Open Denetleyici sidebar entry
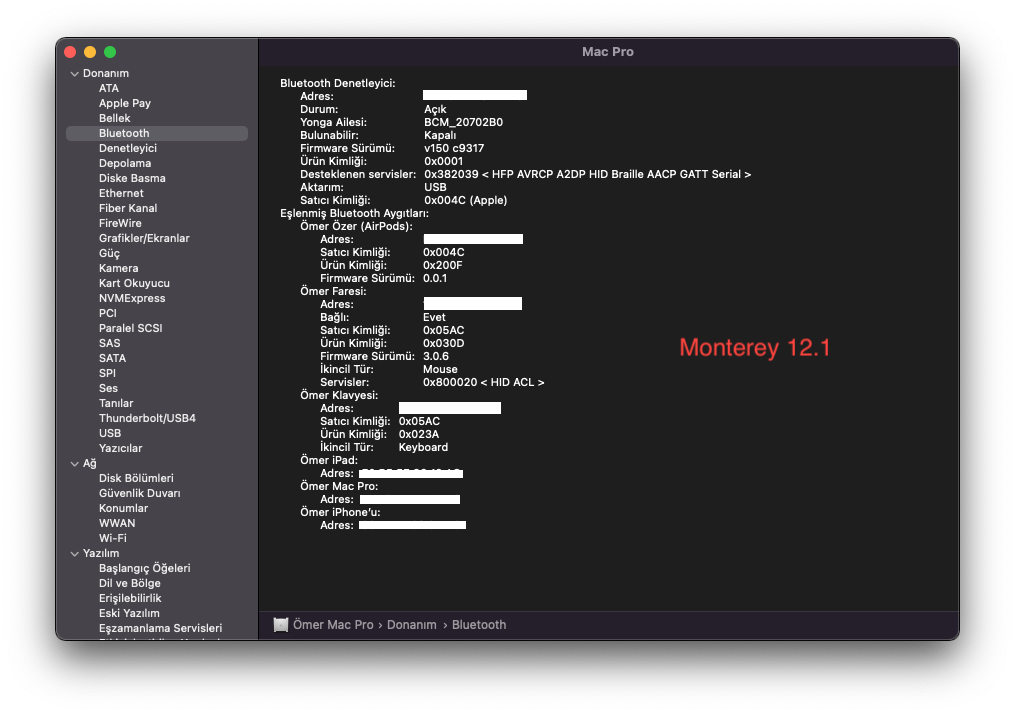Screen dimensions: 1015x714 (x=128, y=148)
